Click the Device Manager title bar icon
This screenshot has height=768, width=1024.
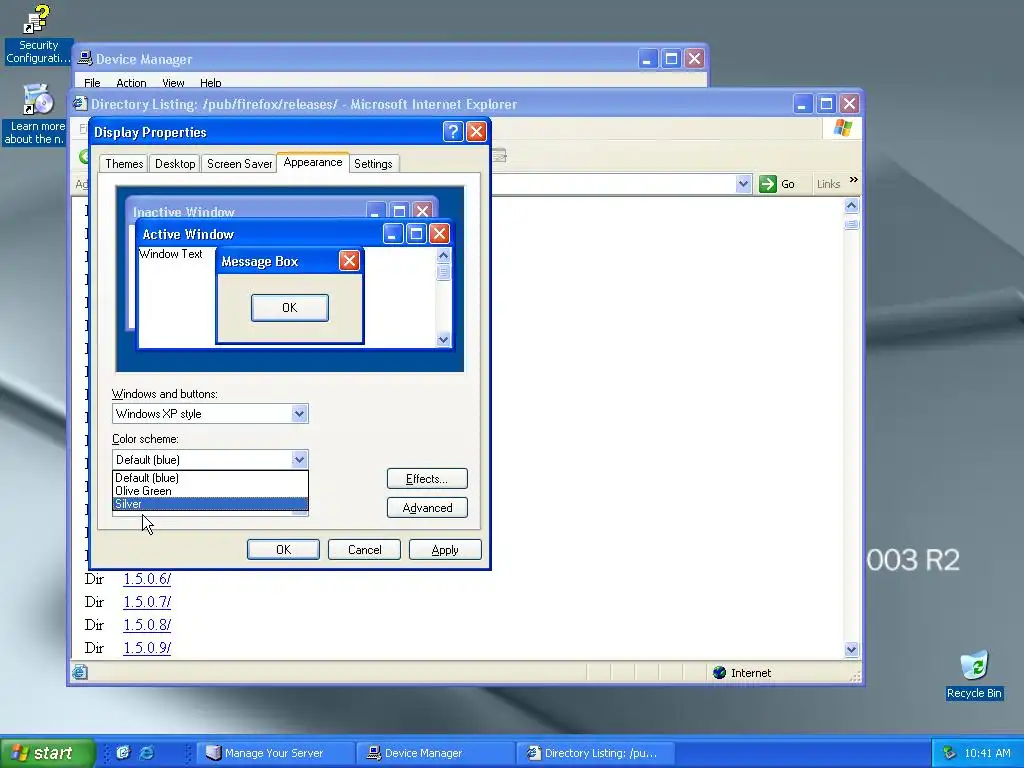point(85,59)
